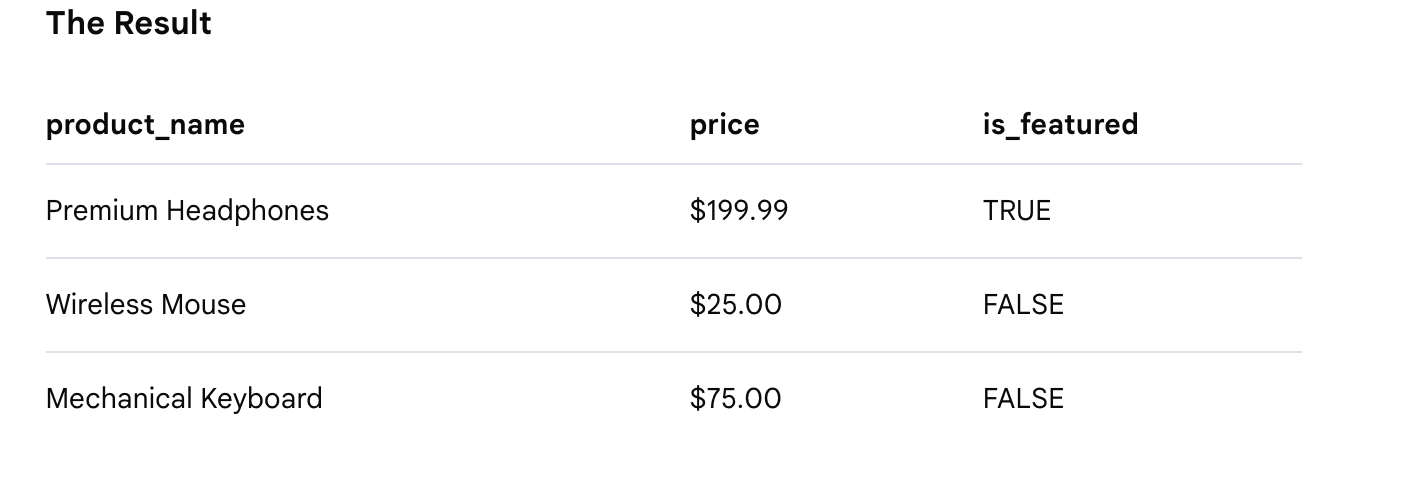This screenshot has width=1410, height=484.
Task: Select the Premium Headphones cell
Action: tap(187, 211)
